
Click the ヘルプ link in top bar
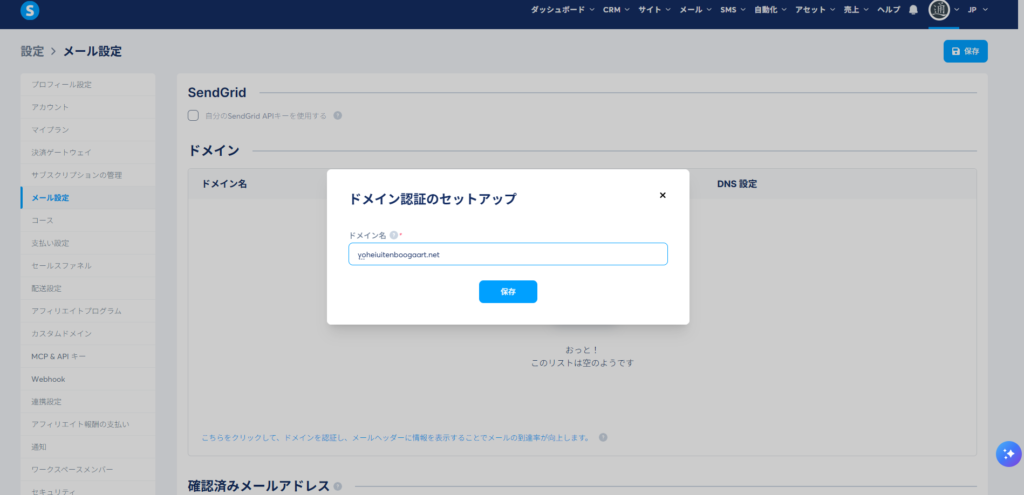[x=889, y=10]
